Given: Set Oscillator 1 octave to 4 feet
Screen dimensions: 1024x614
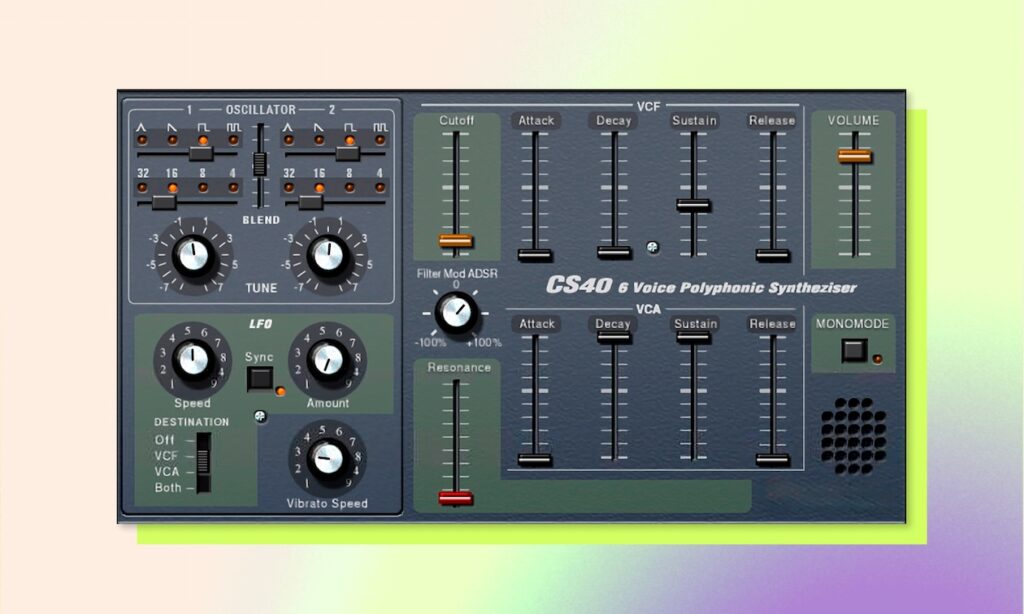Looking at the screenshot, I should (x=233, y=187).
